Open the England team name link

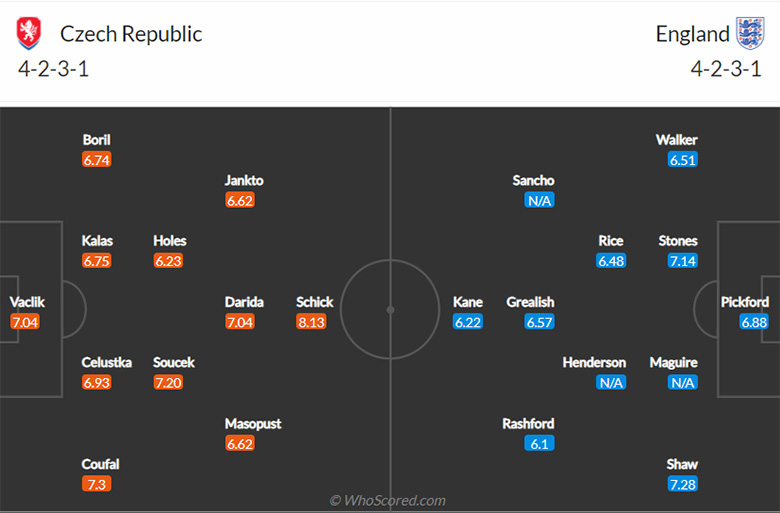[x=692, y=34]
